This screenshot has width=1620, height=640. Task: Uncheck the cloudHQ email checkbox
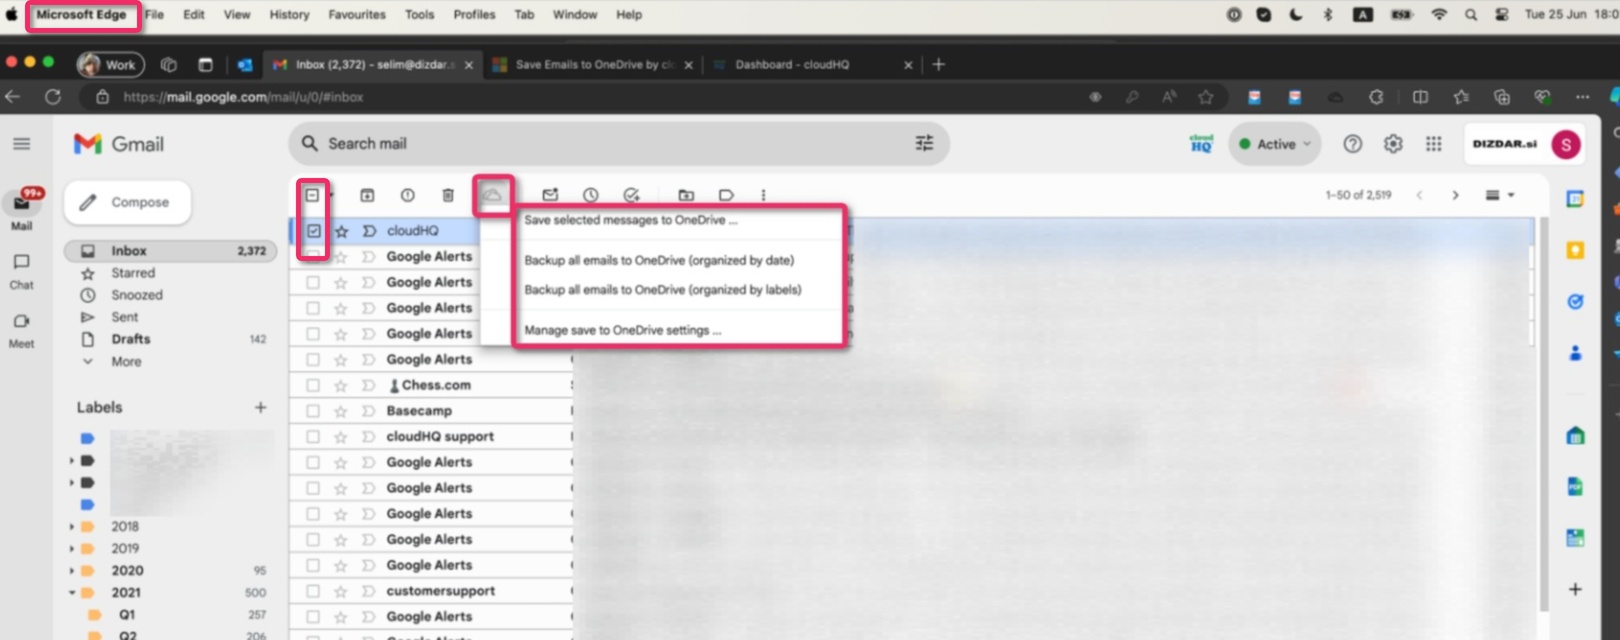[x=314, y=231]
